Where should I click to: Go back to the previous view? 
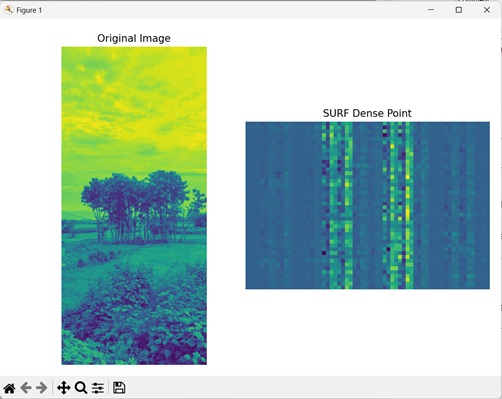[26, 388]
